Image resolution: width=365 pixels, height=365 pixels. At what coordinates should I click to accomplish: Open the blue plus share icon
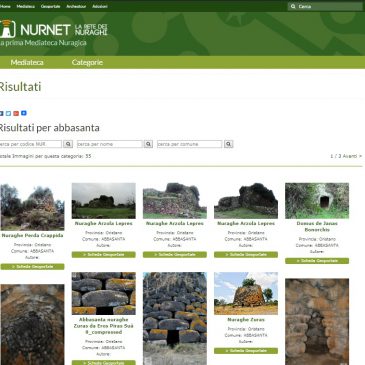pos(24,113)
